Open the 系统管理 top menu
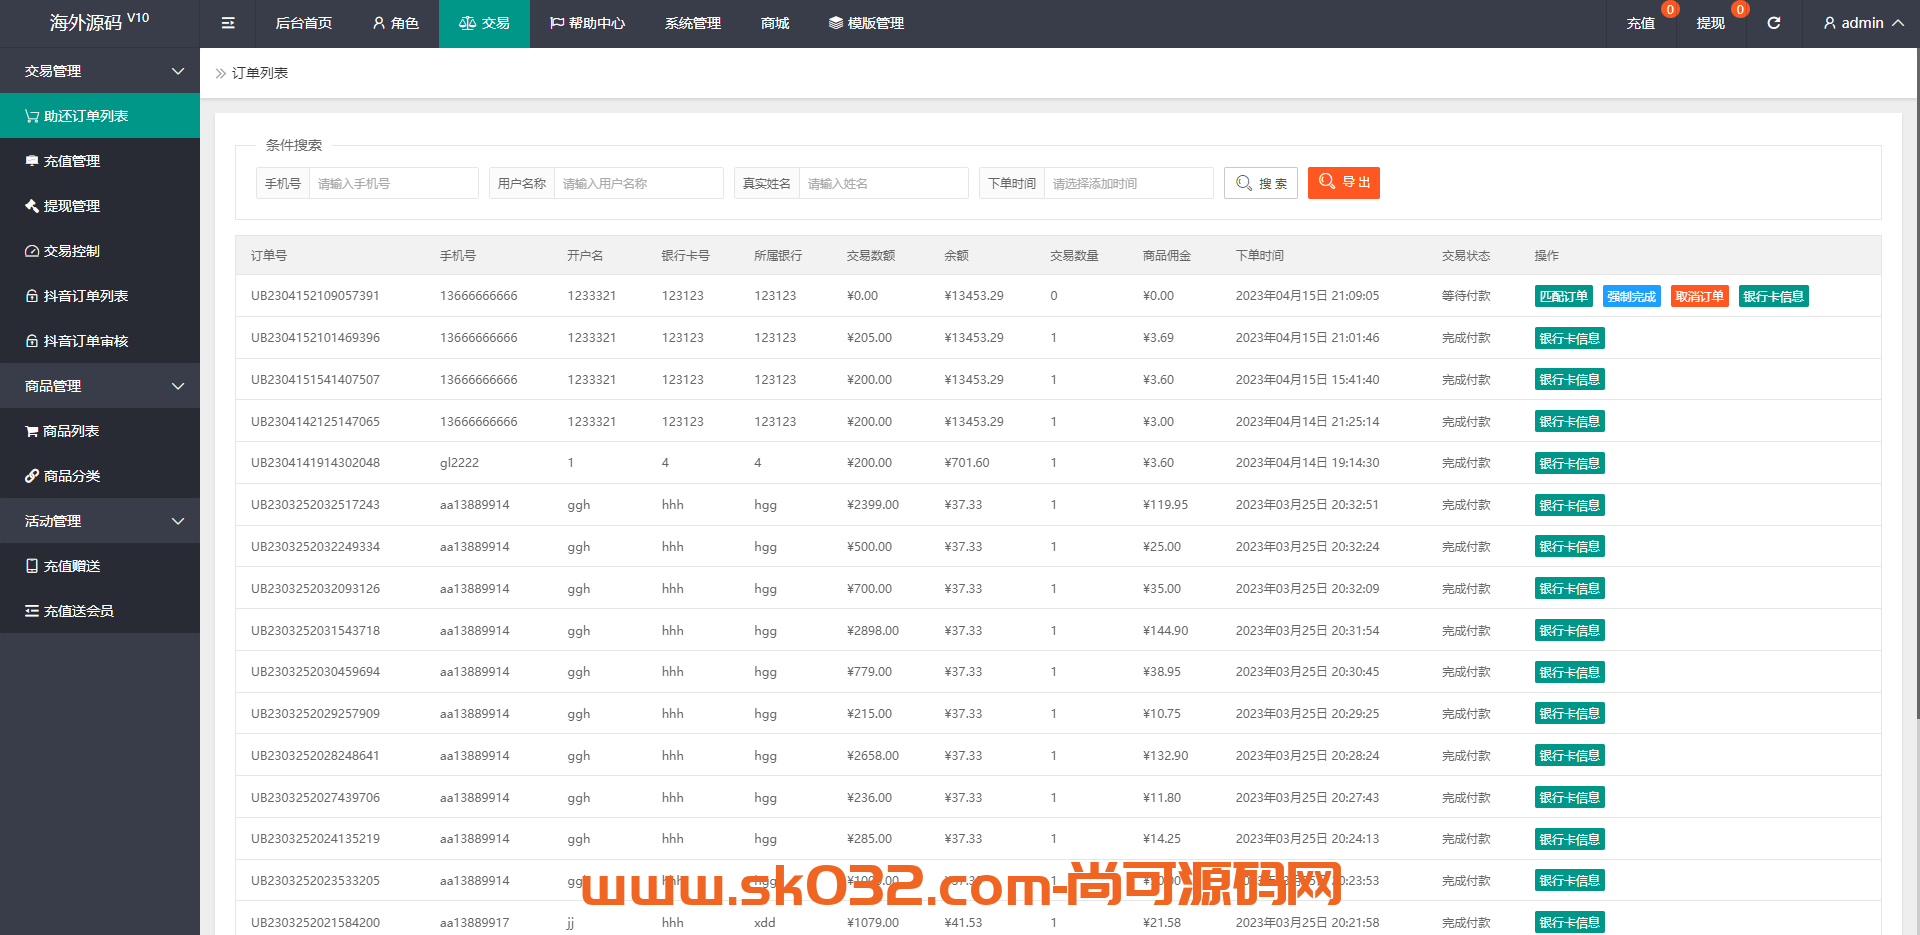The image size is (1920, 935). [693, 23]
